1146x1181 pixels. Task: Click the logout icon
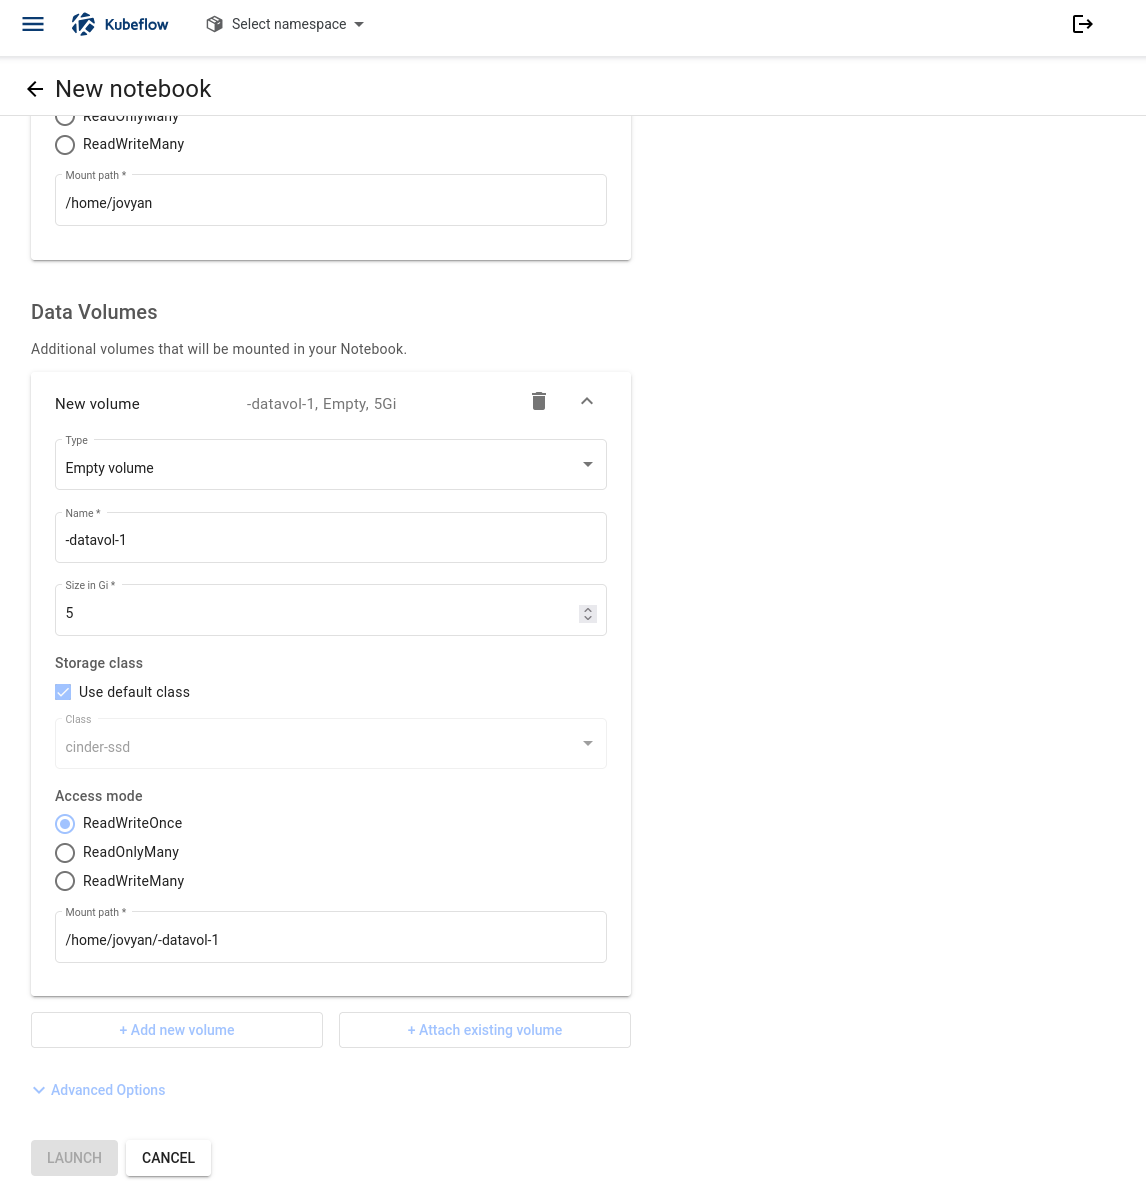tap(1082, 24)
